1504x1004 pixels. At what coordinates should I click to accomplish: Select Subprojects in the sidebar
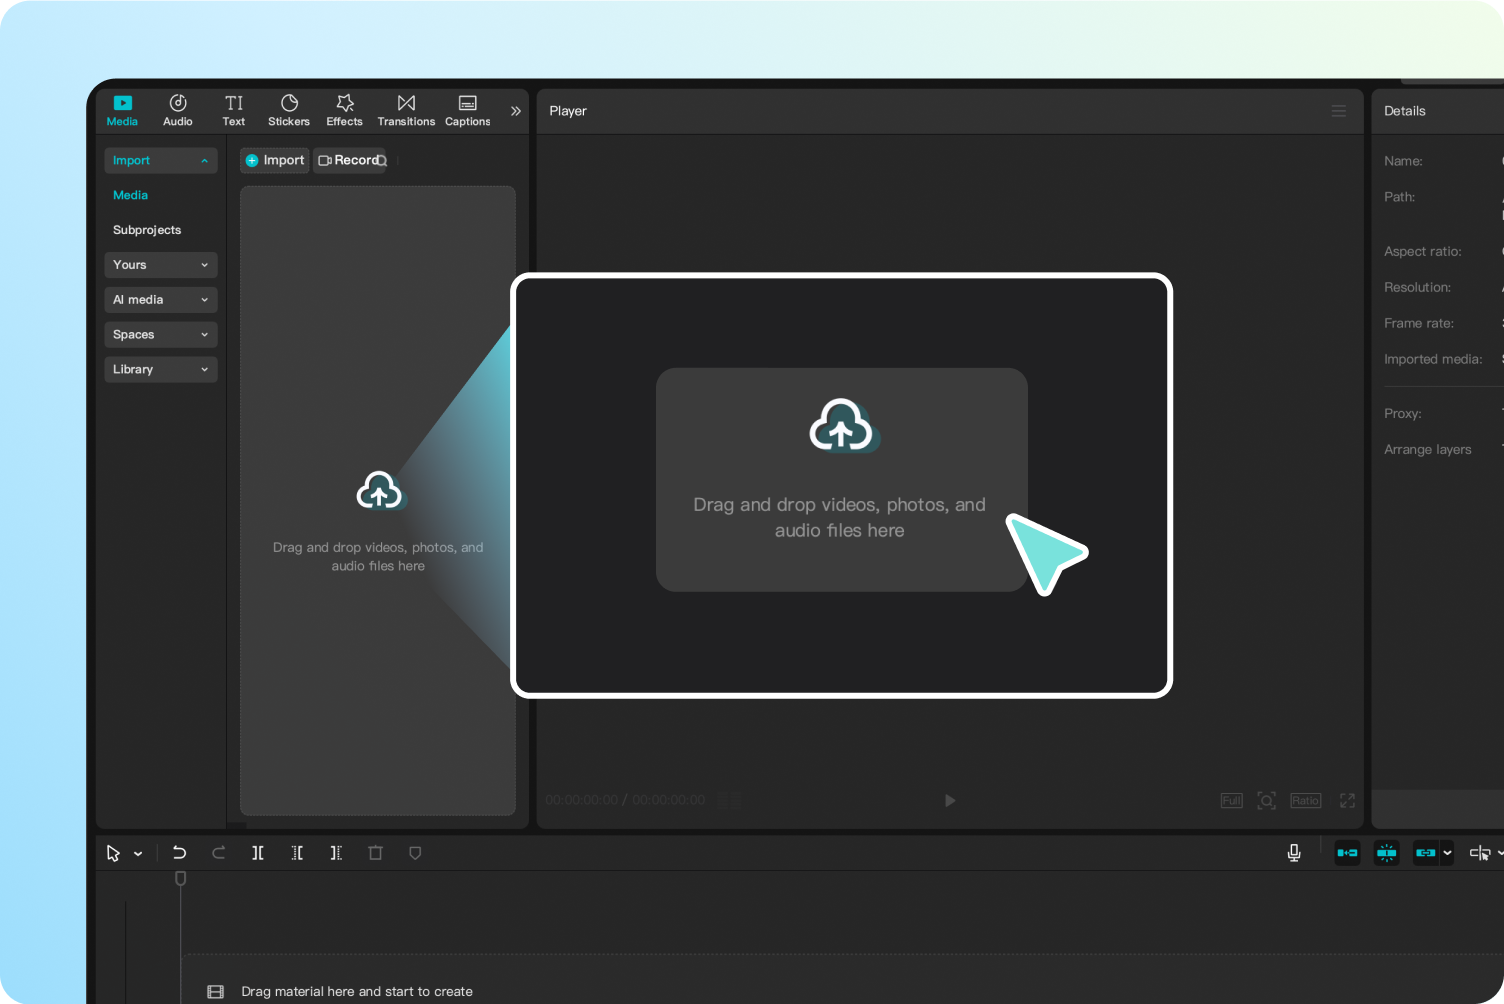pos(147,230)
